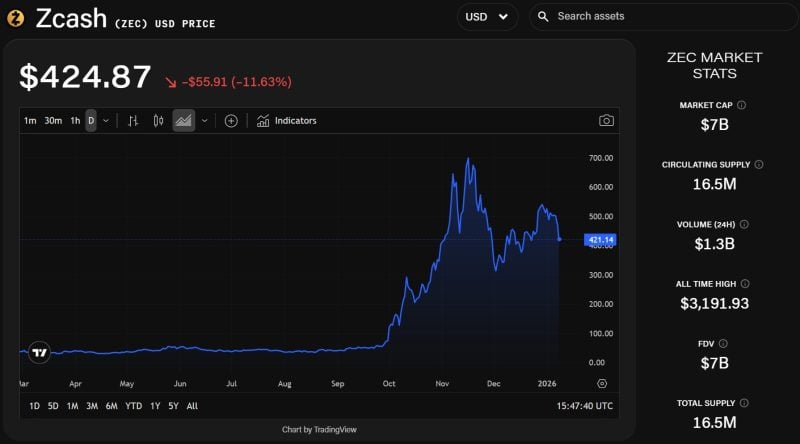Show info for Market Cap
800x444 pixels.
741,105
